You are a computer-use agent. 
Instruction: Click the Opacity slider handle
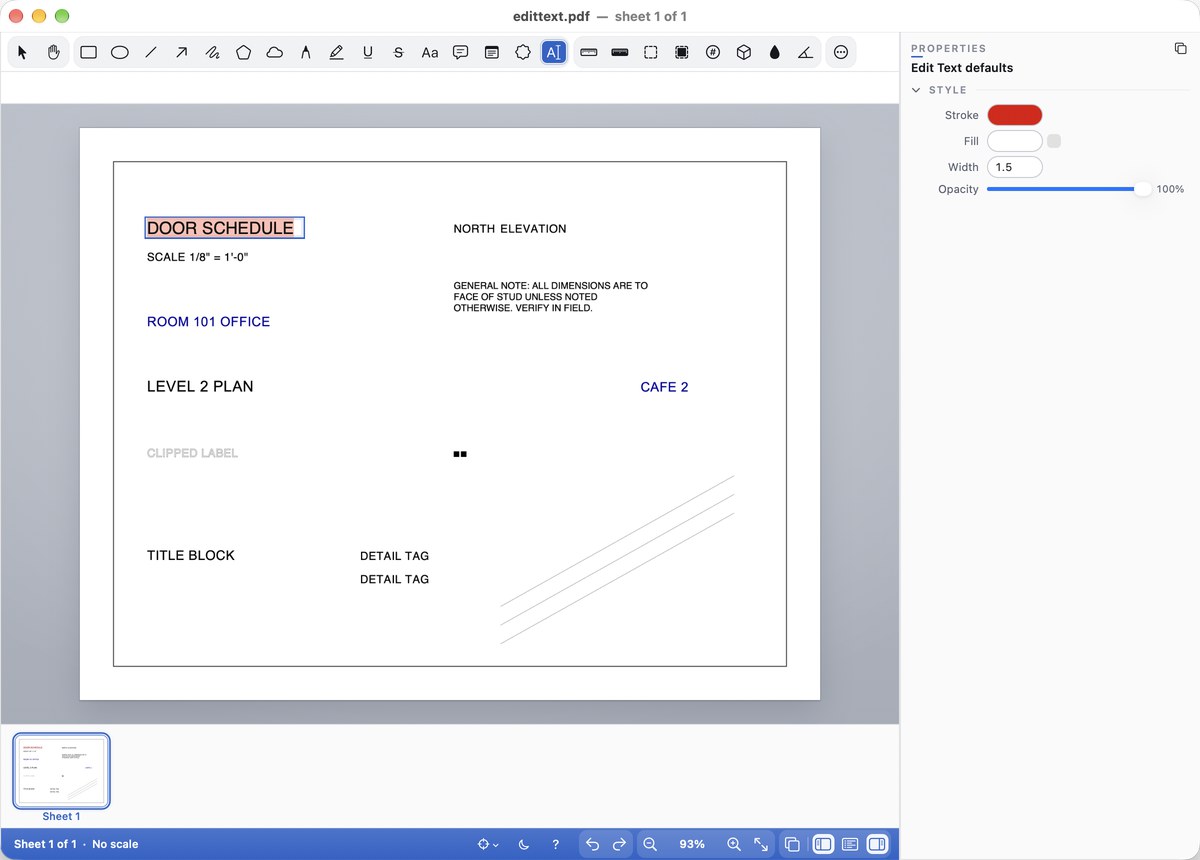pos(1142,189)
